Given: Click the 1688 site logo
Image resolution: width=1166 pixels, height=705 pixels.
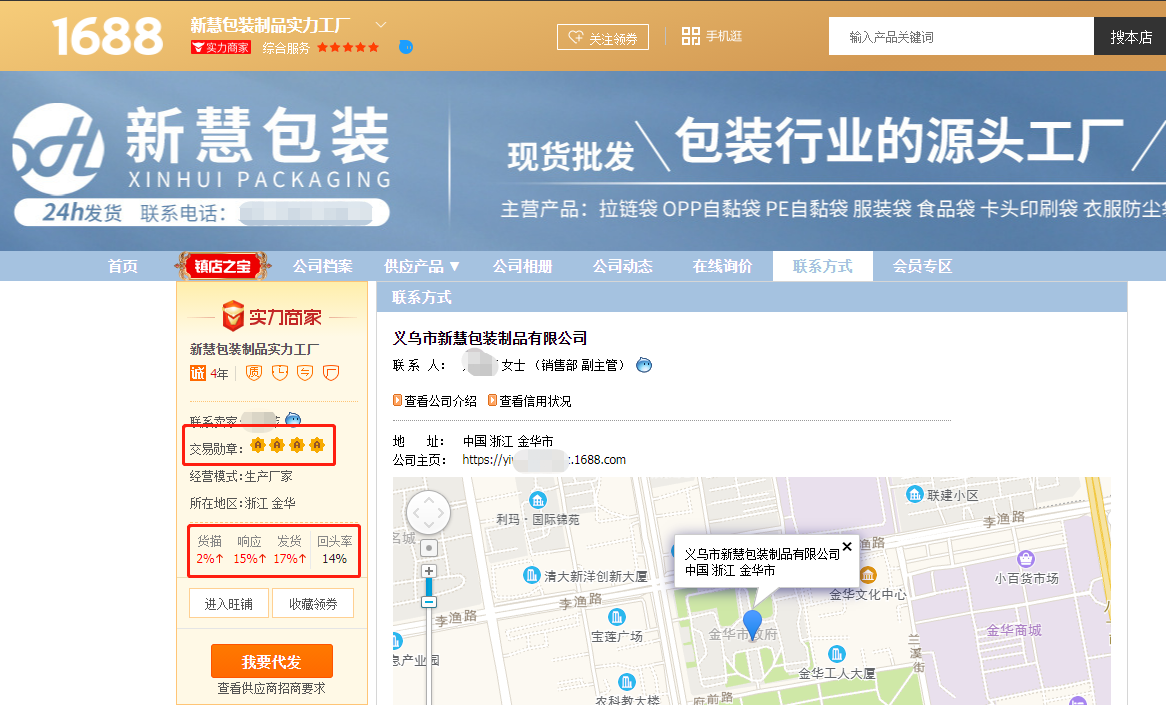Looking at the screenshot, I should (108, 36).
